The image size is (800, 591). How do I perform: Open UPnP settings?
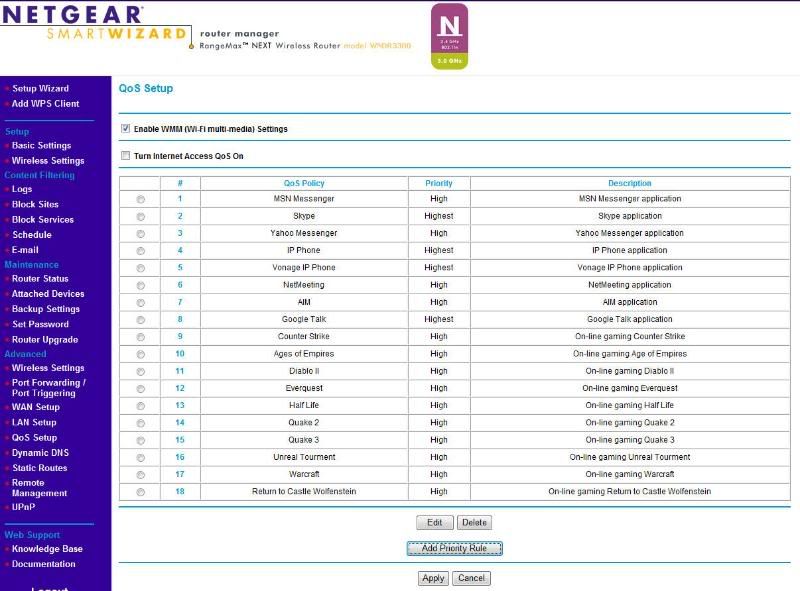(x=23, y=507)
